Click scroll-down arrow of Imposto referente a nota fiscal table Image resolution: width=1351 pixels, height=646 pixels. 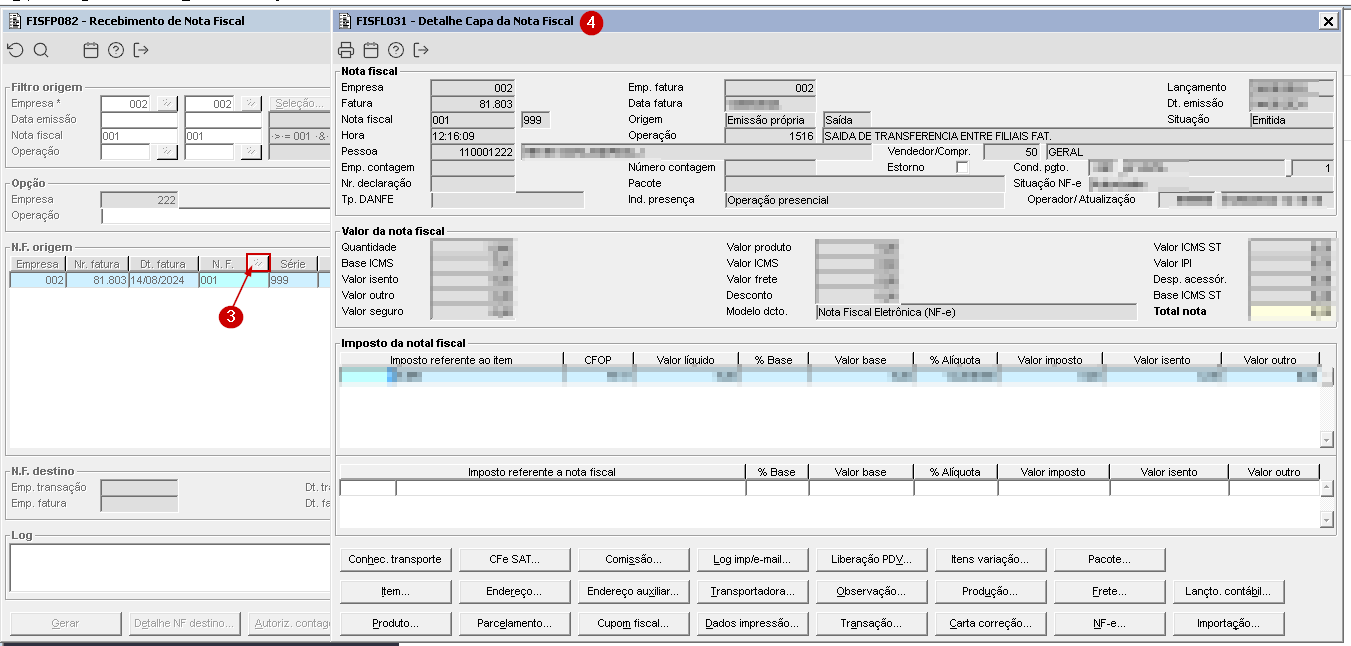pyautogui.click(x=1327, y=520)
